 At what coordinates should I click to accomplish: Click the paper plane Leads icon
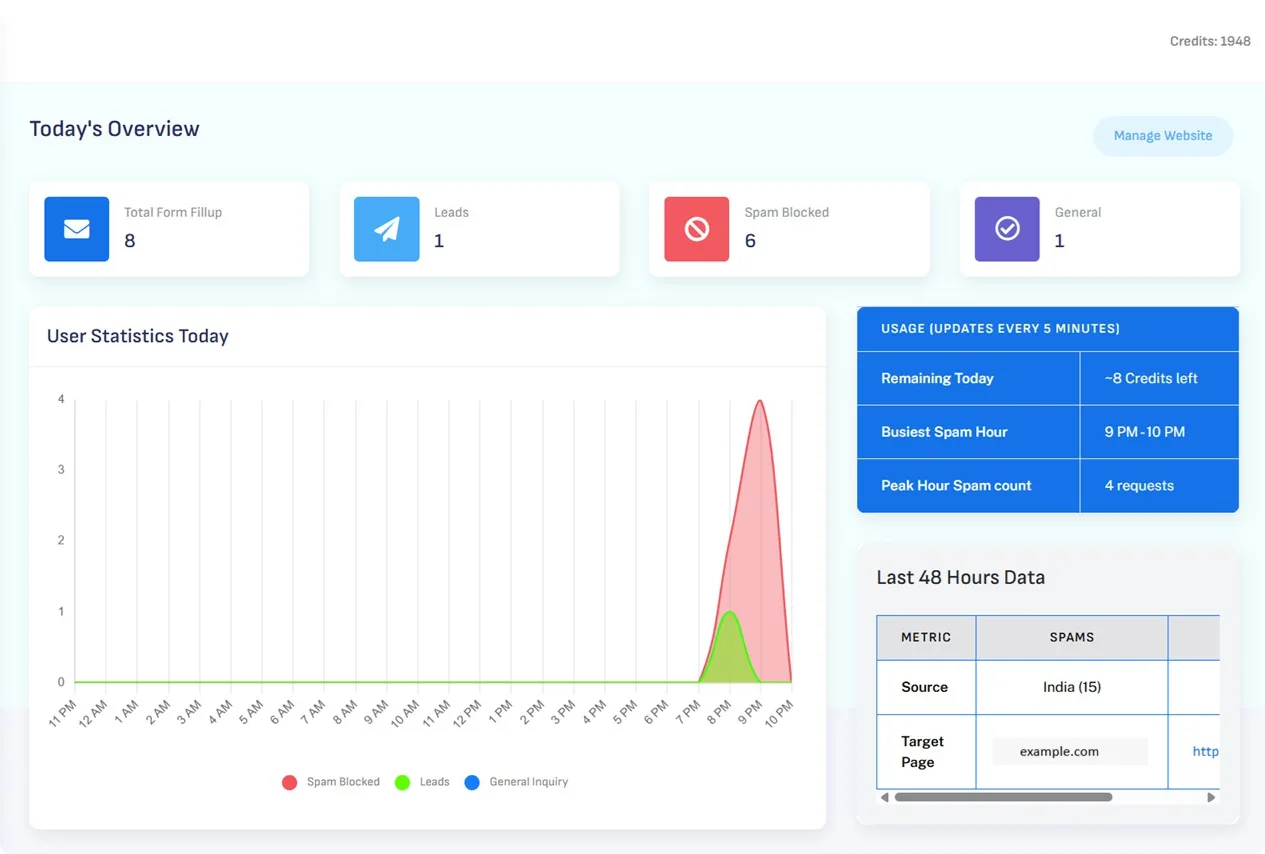coord(387,229)
